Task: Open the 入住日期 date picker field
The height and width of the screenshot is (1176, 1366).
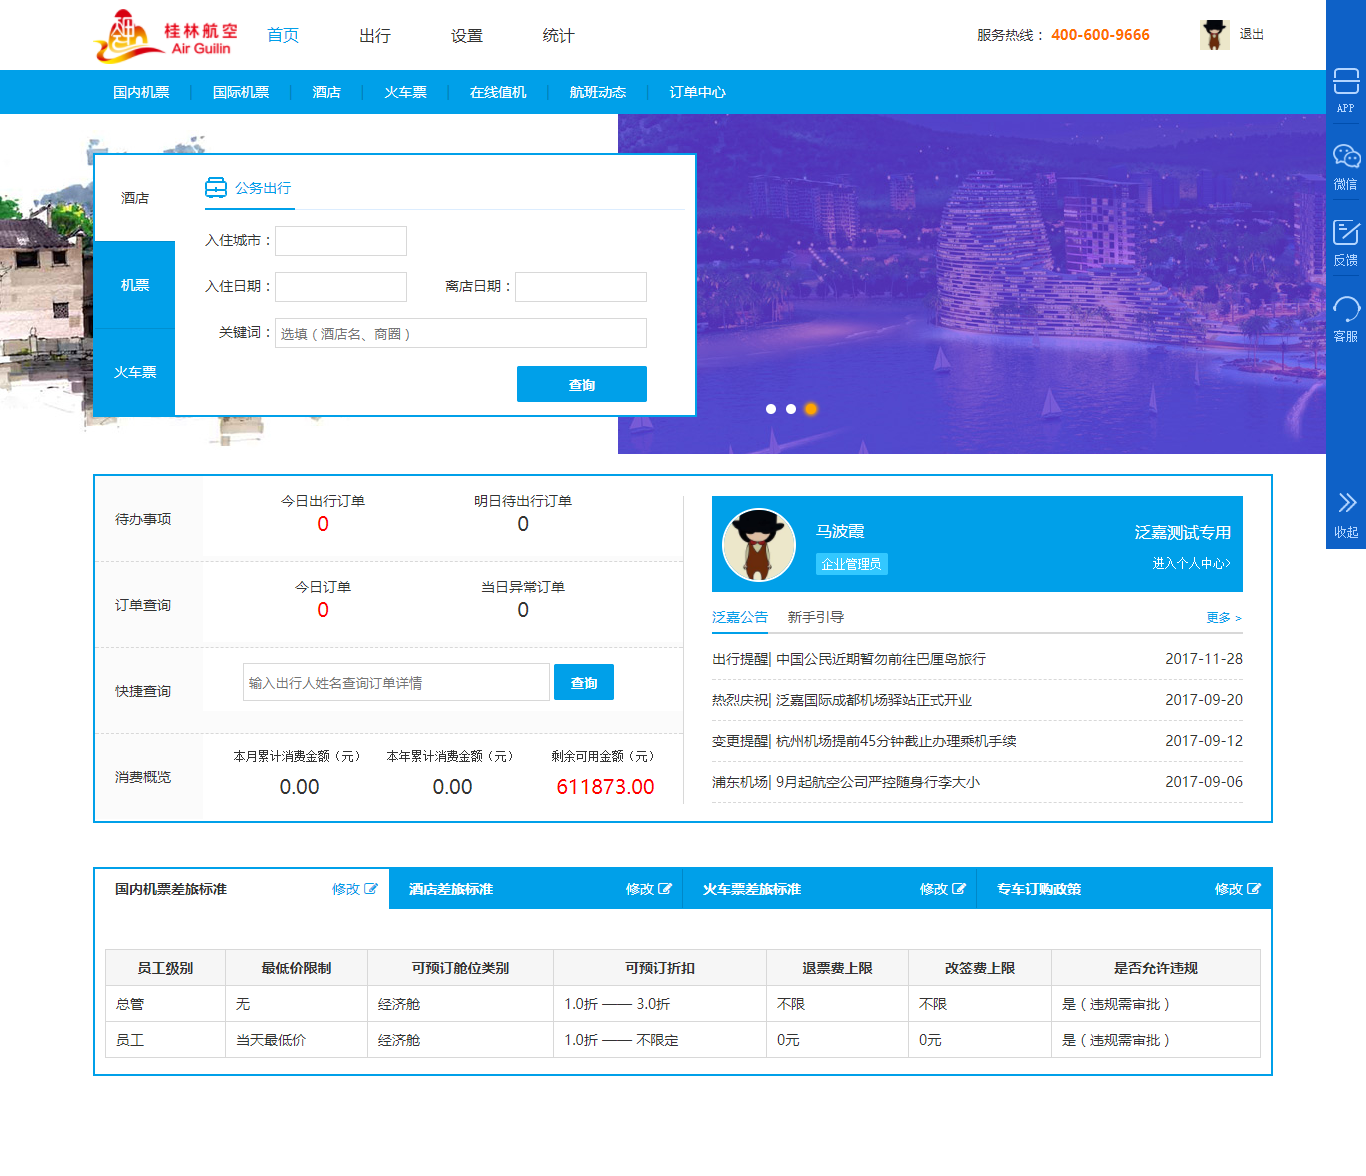Action: 341,287
